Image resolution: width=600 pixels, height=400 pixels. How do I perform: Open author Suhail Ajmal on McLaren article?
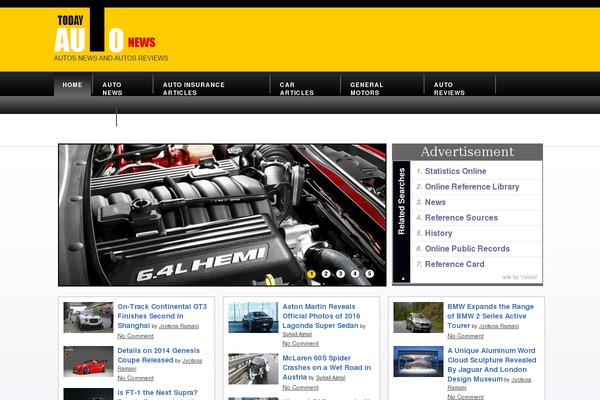331,378
